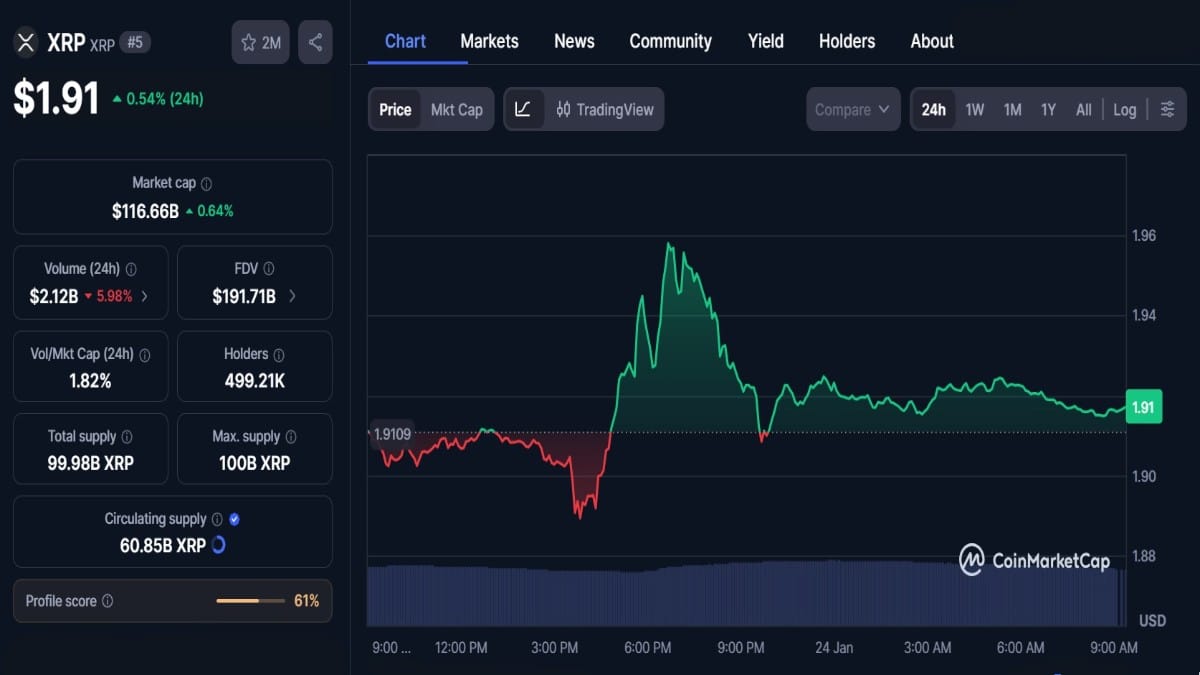Click the #5 rank badge
This screenshot has height=675, width=1200.
point(135,42)
